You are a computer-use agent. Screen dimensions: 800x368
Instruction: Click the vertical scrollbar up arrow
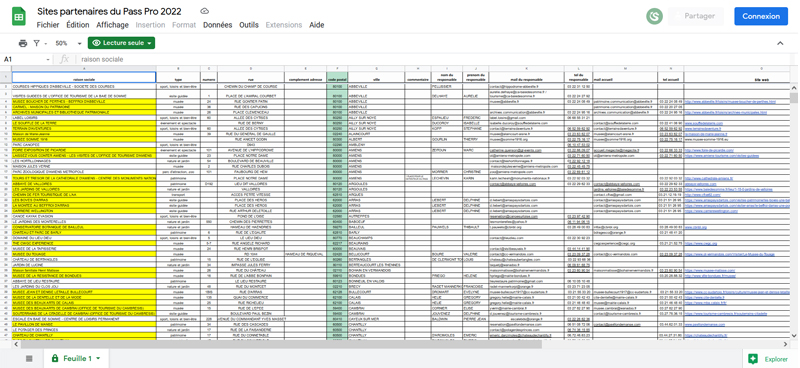[793, 88]
